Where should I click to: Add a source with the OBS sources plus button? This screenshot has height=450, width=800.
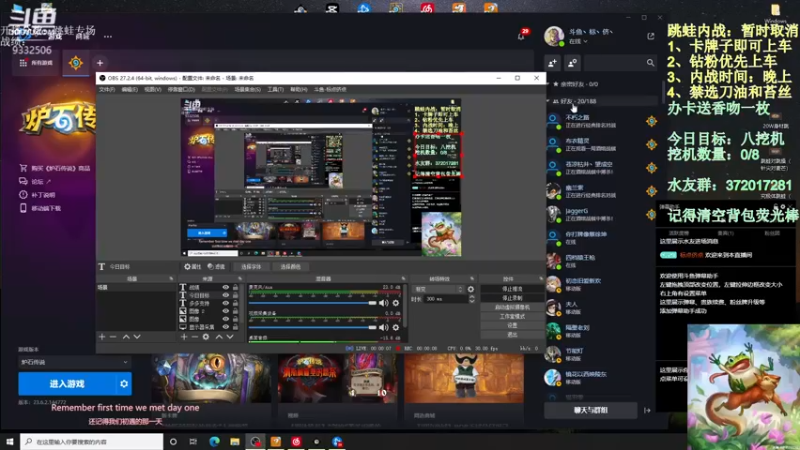pos(184,337)
